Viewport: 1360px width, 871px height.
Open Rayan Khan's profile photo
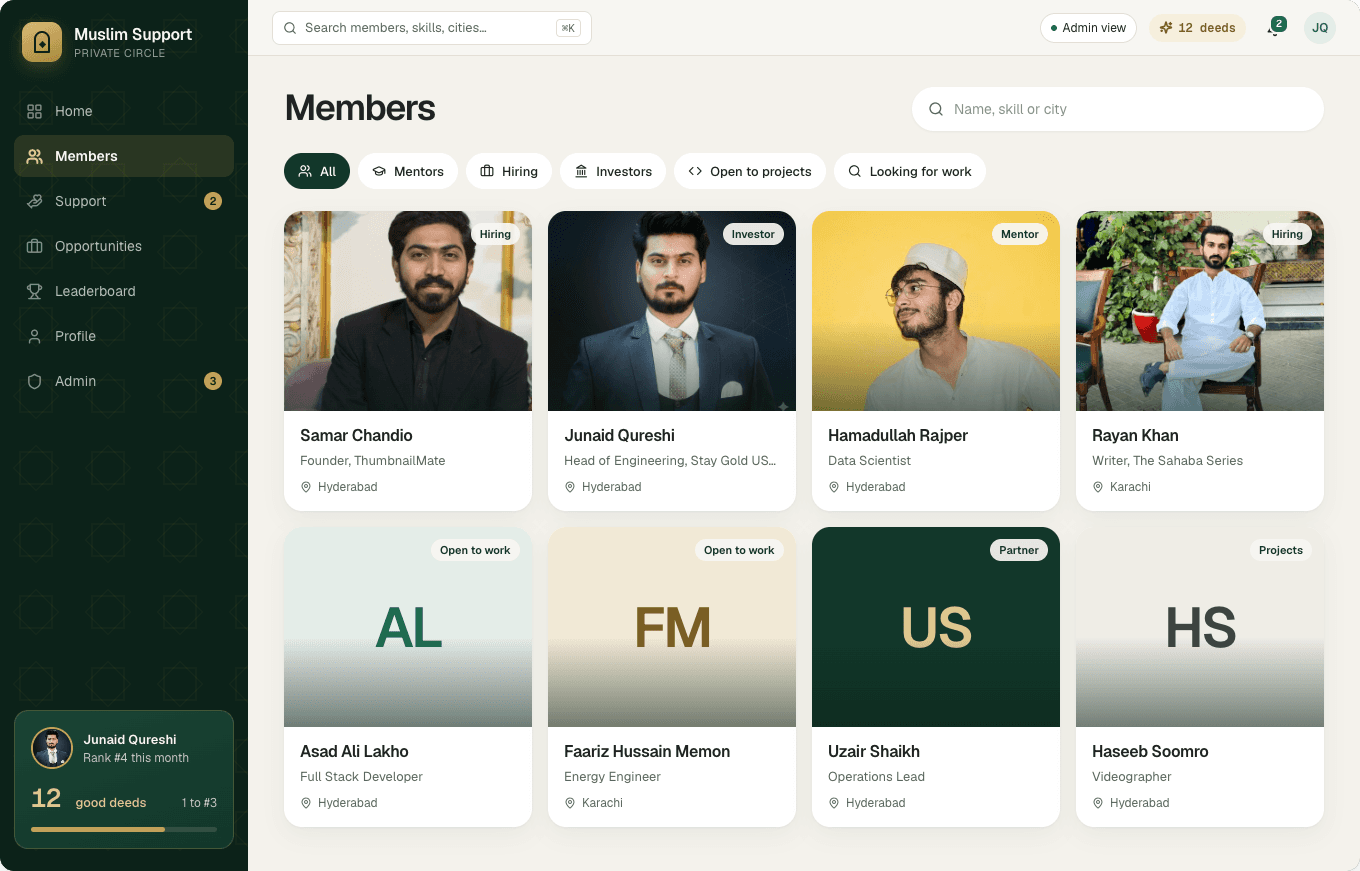click(x=1200, y=311)
